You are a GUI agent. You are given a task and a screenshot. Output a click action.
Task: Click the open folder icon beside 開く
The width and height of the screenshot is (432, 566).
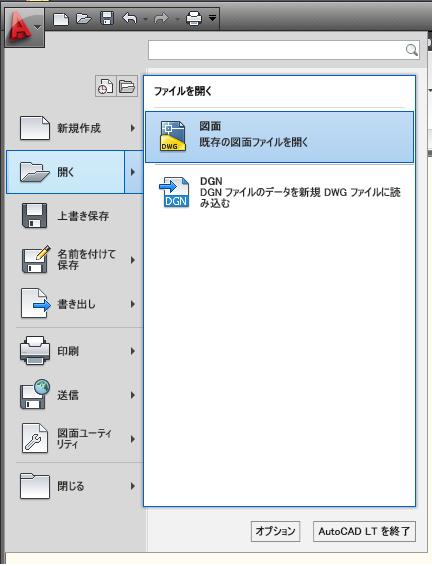[35, 172]
